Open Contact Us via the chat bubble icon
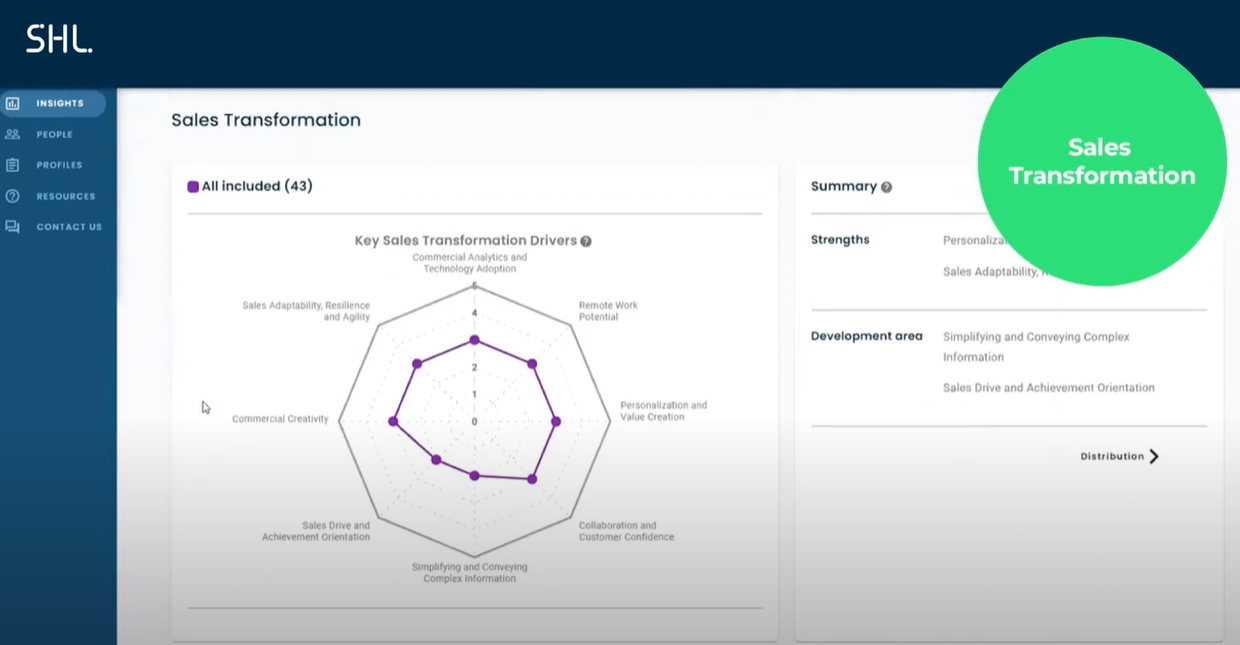This screenshot has width=1240, height=645. (14, 227)
